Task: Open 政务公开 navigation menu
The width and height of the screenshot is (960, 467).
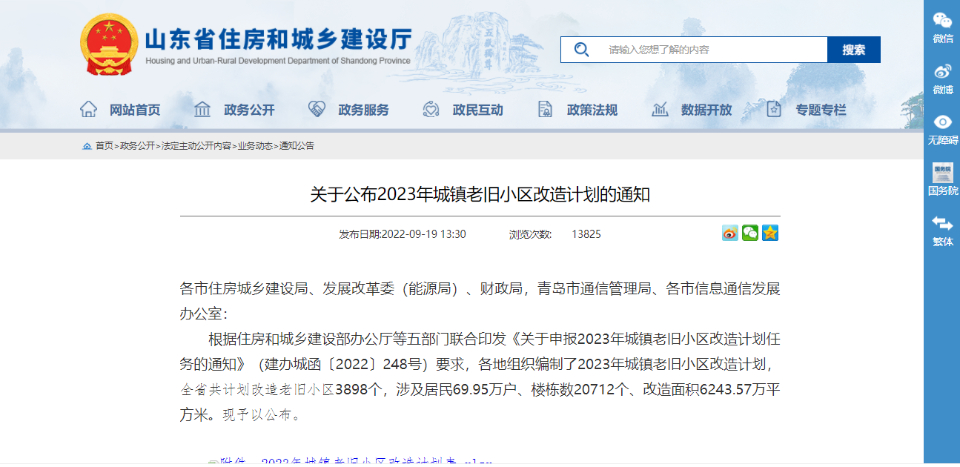Action: coord(235,110)
